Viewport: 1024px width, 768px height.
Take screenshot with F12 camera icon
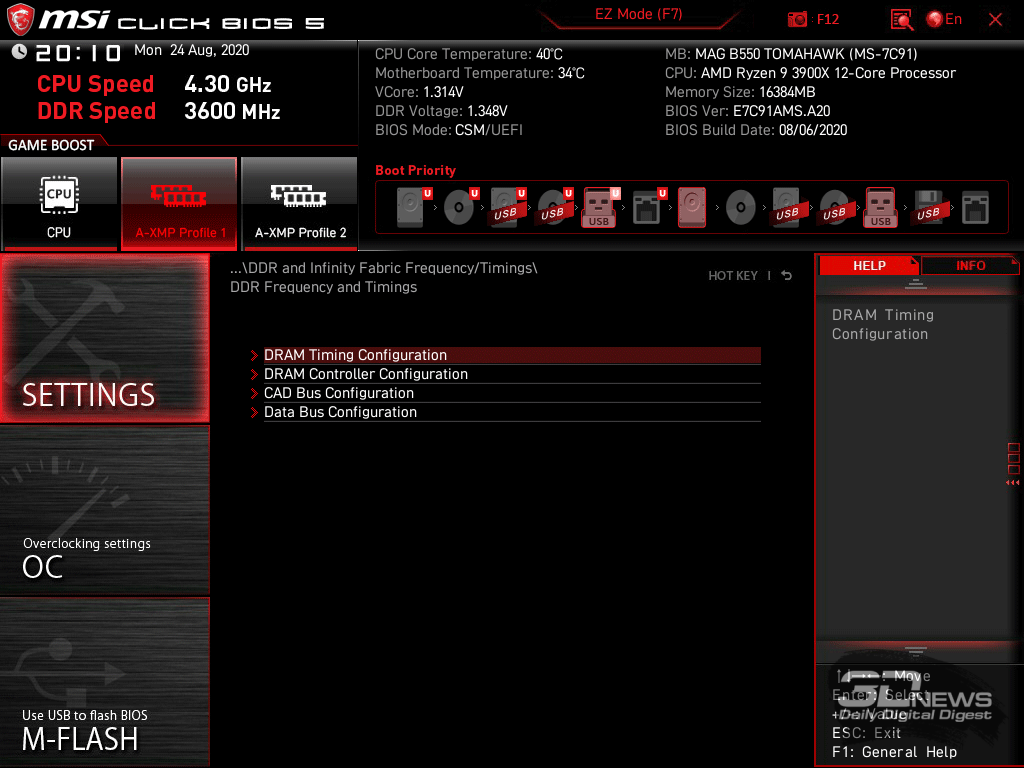point(797,20)
